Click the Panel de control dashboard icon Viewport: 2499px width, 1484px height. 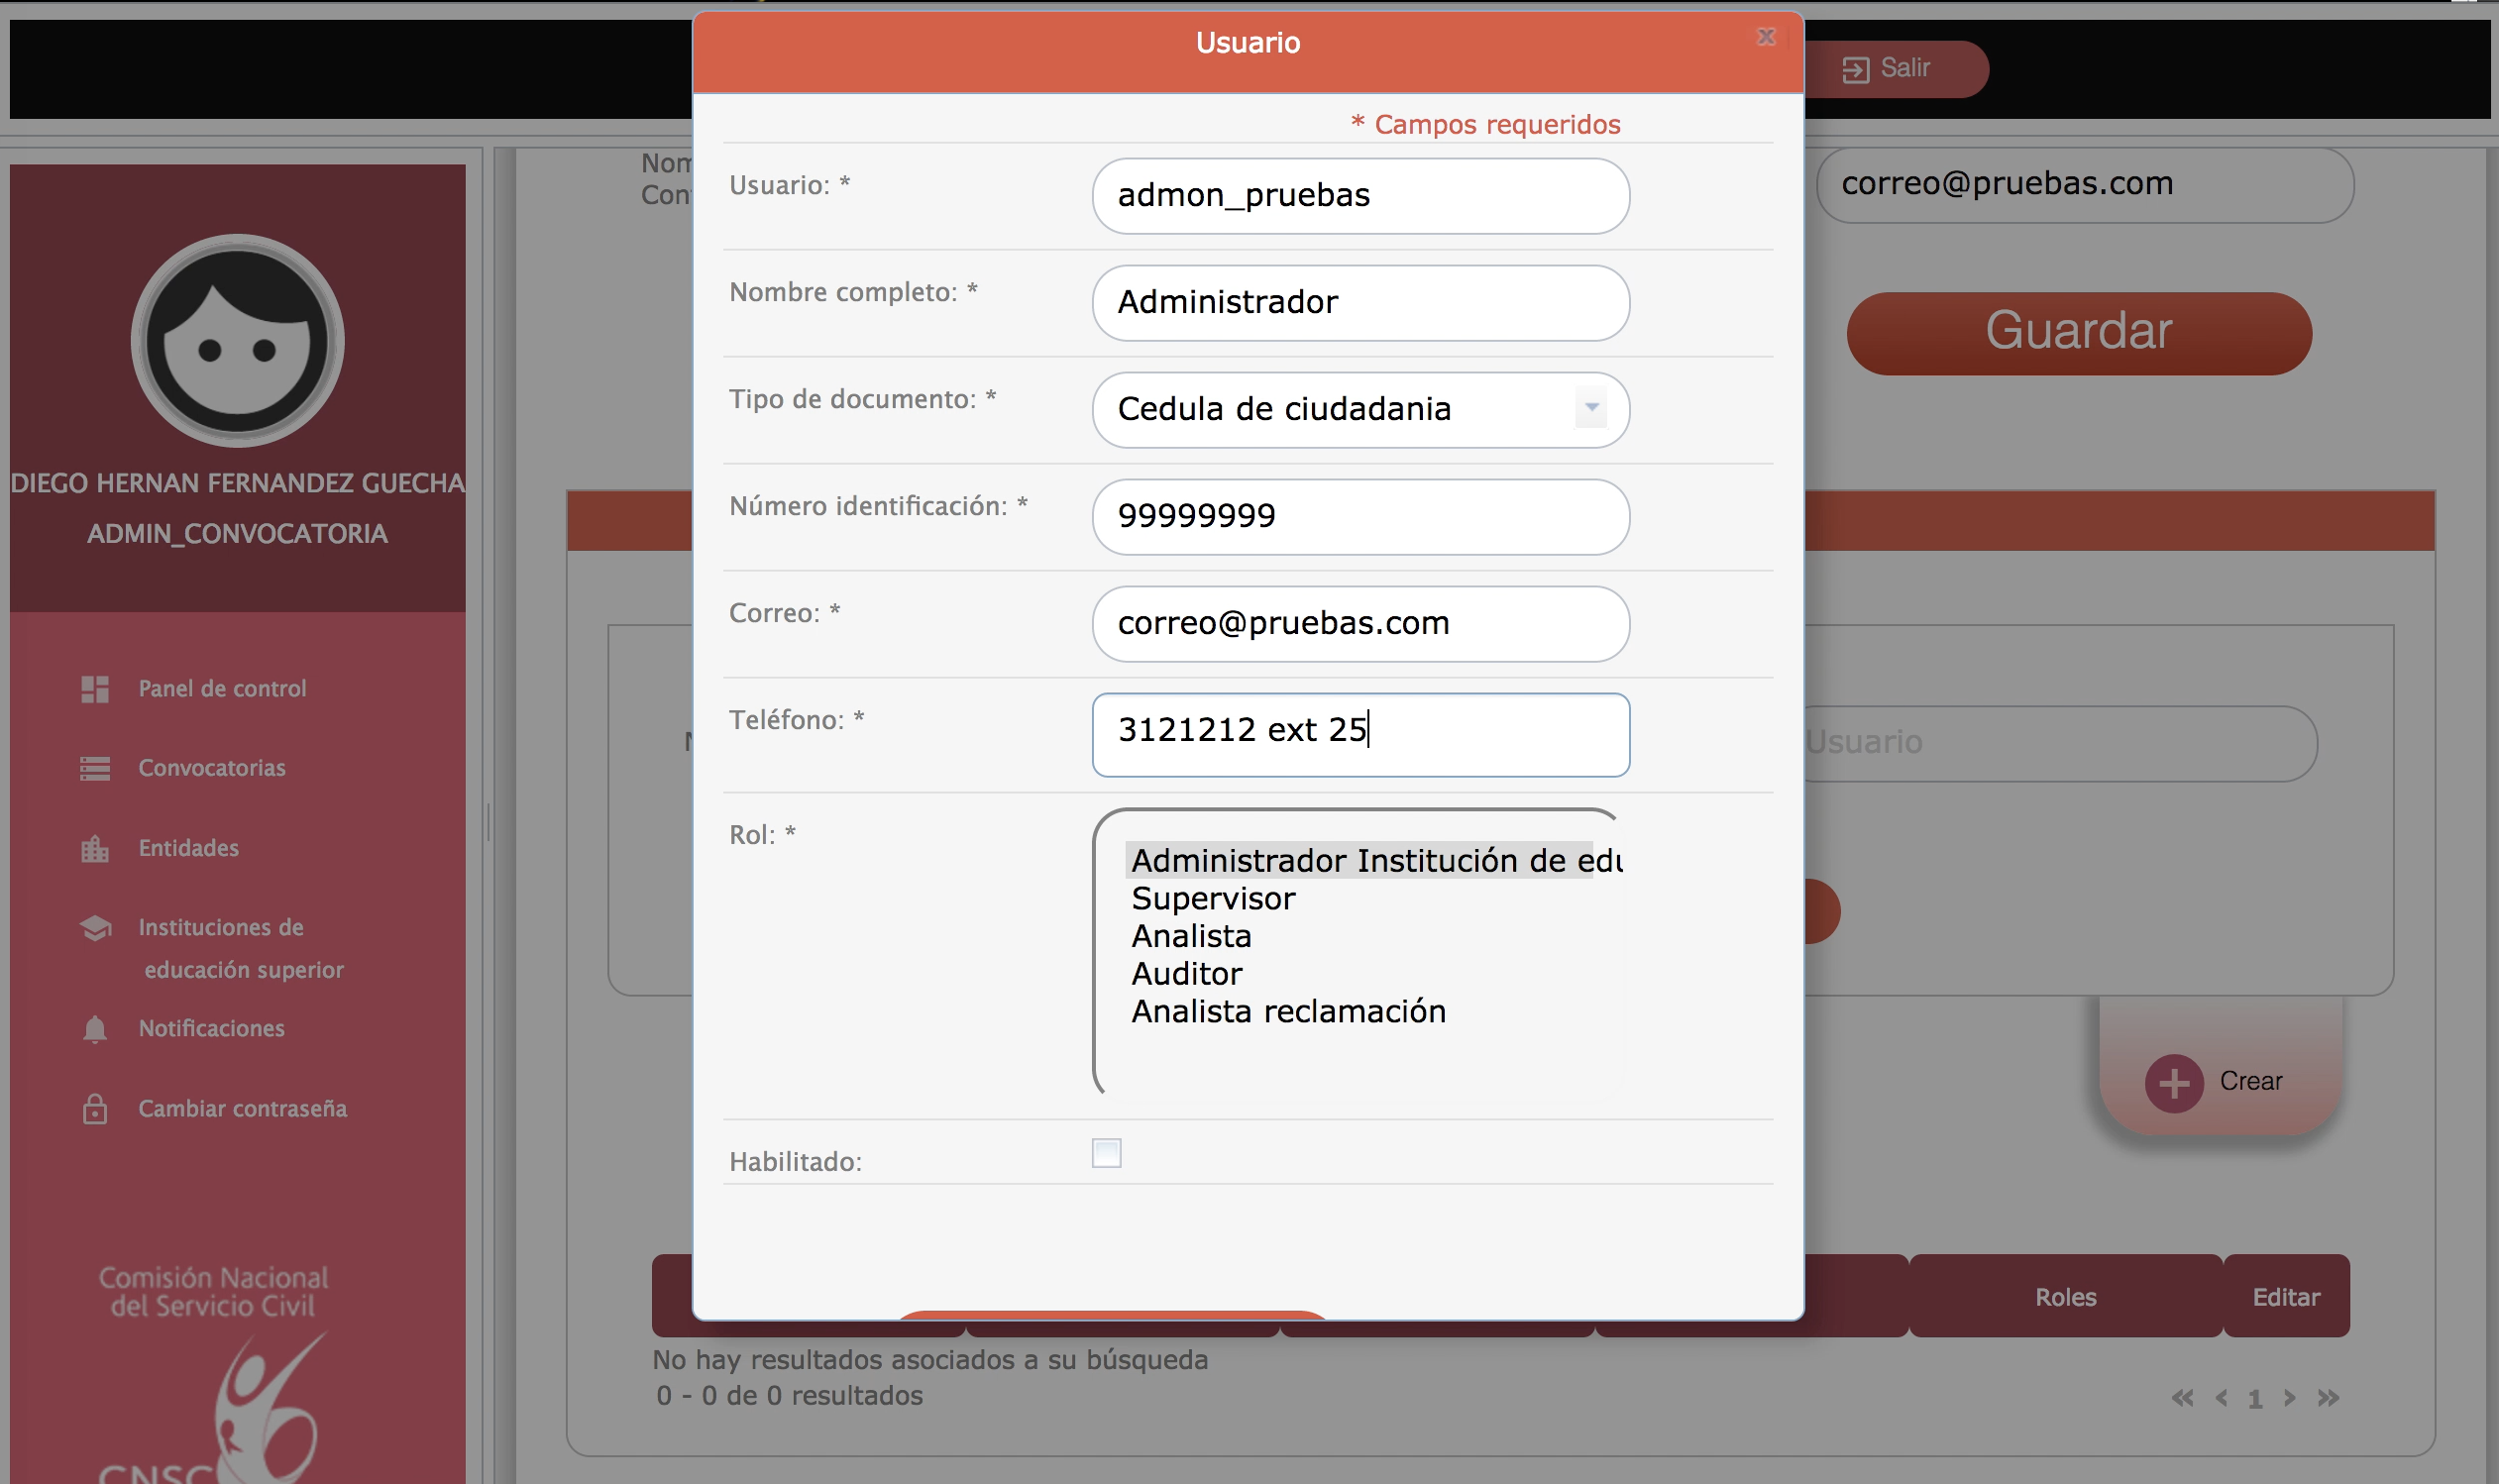pos(95,689)
